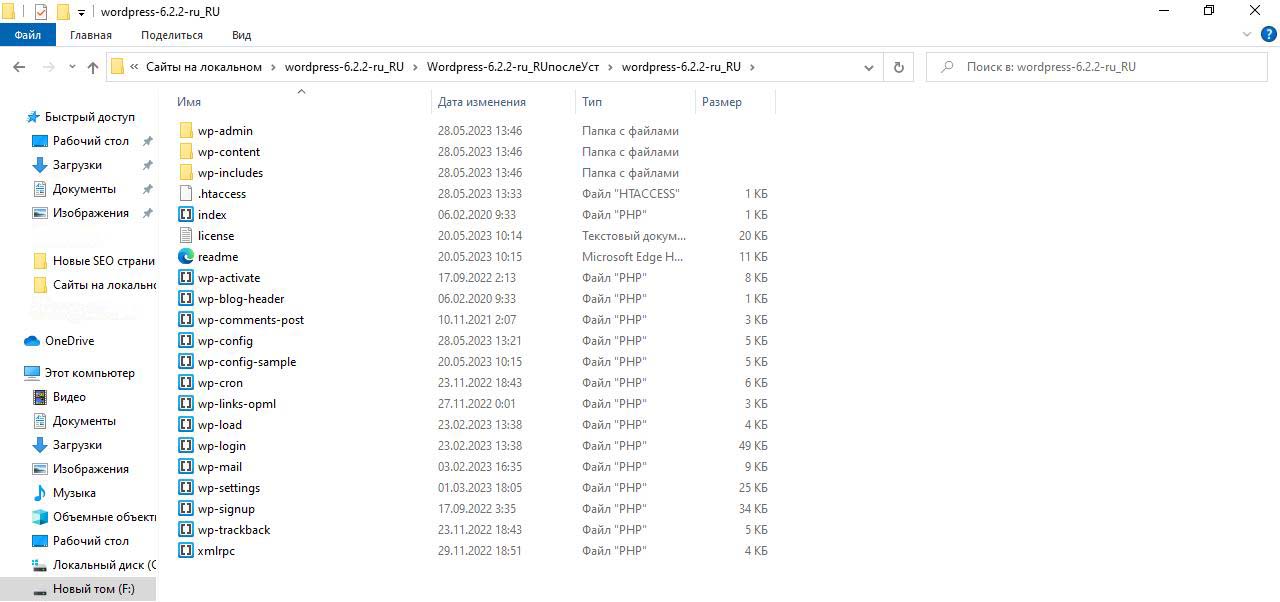
Task: Click the wp-admin folder icon
Action: pyautogui.click(x=186, y=131)
